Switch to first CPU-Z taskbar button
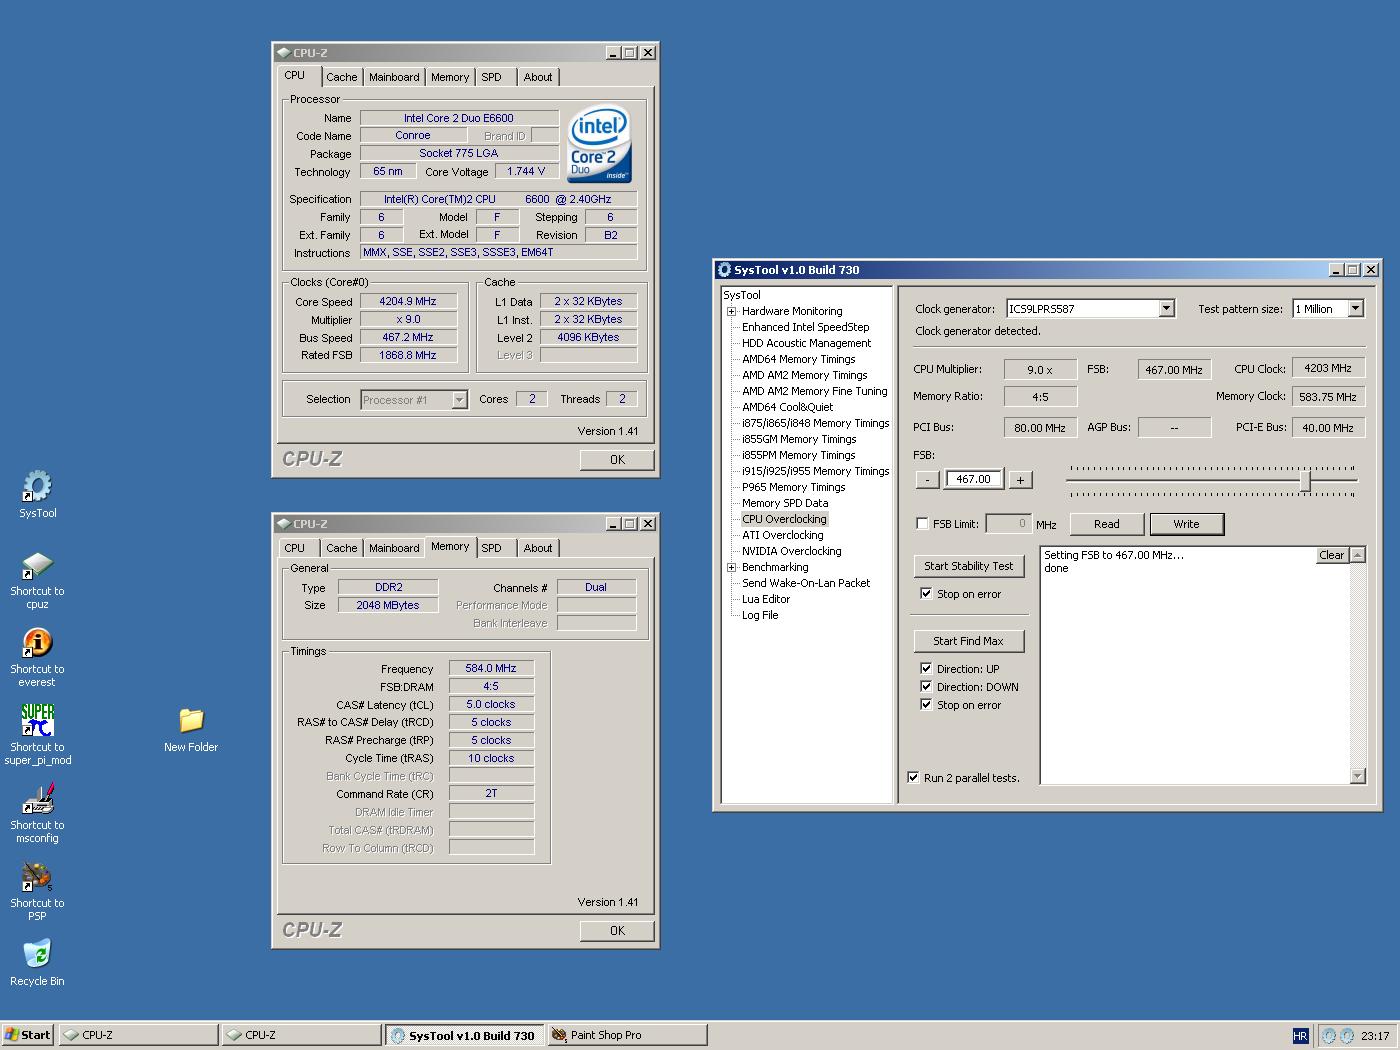1400x1050 pixels. [138, 1035]
